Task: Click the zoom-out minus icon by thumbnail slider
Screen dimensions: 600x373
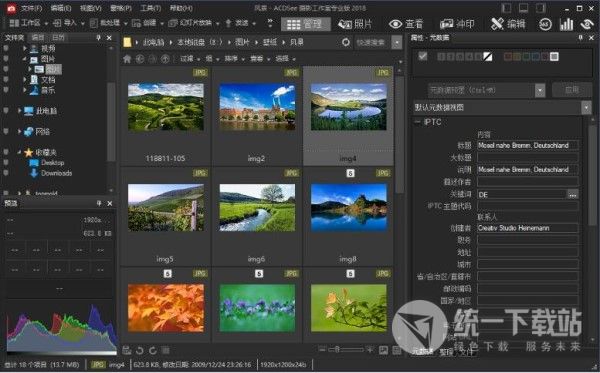Action: pyautogui.click(x=322, y=349)
